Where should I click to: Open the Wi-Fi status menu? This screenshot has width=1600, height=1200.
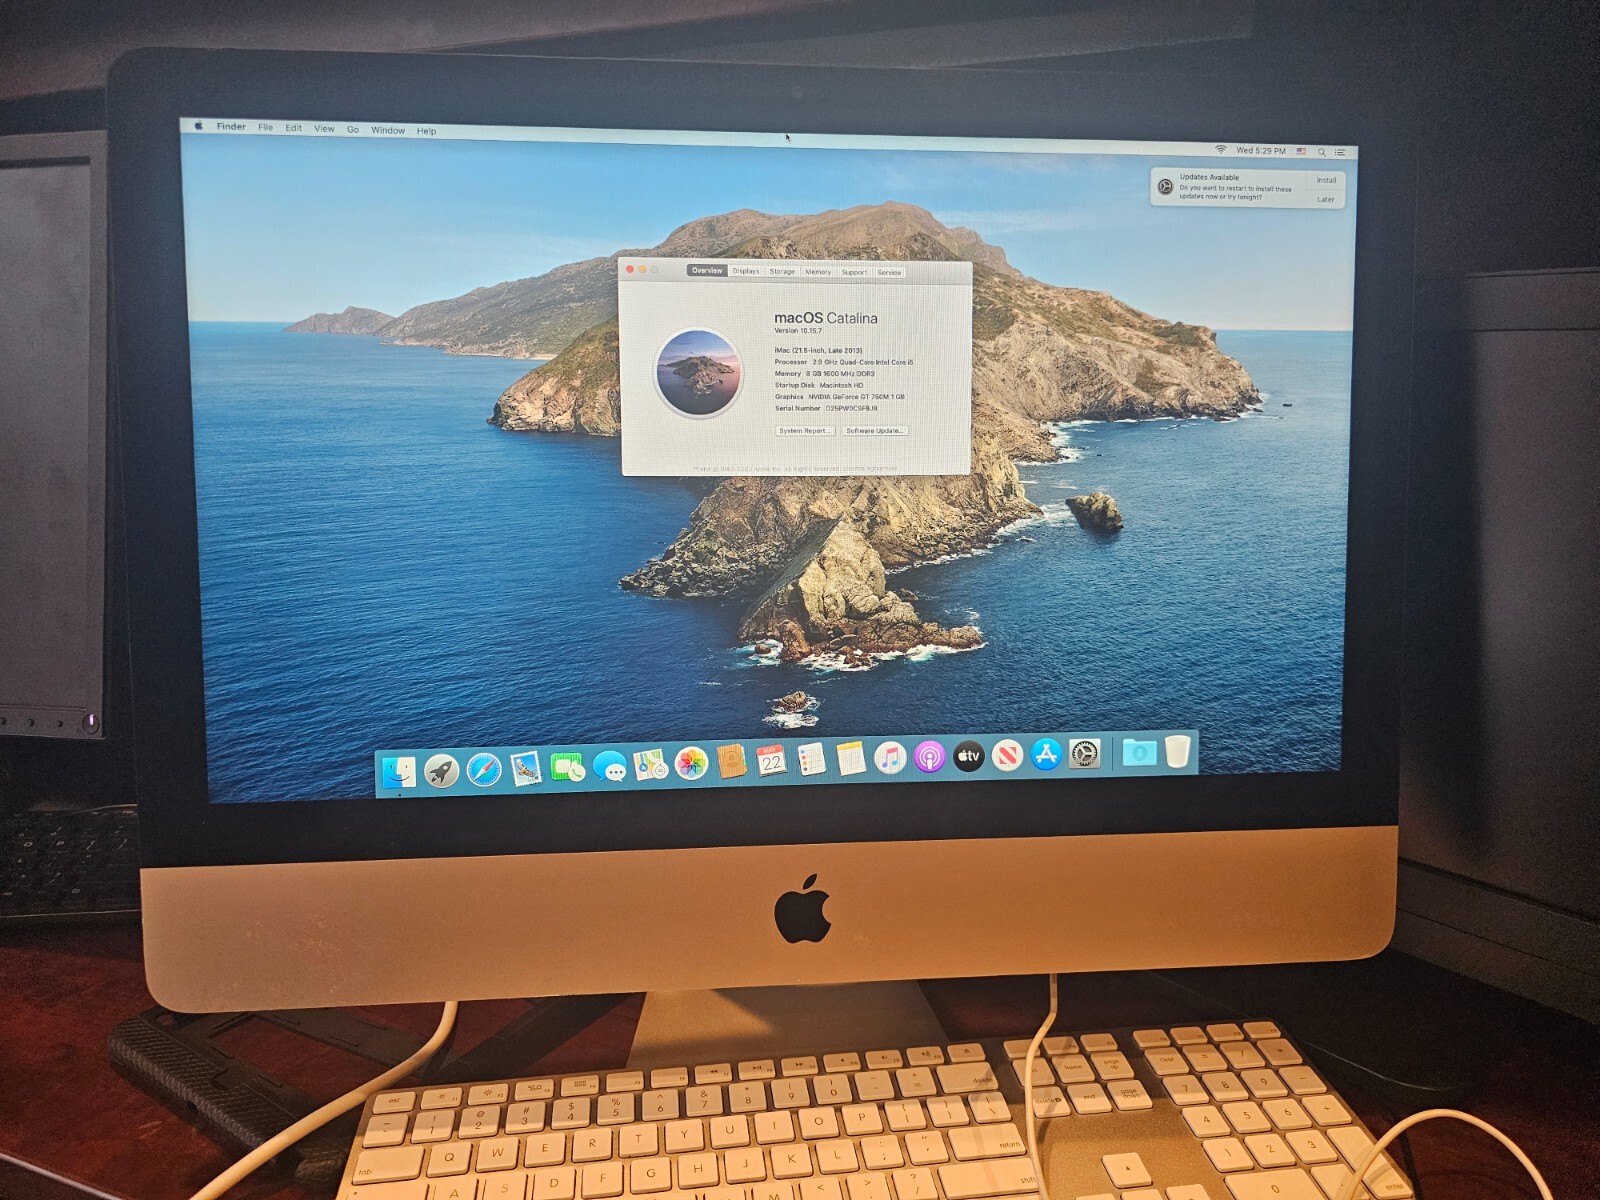(x=1221, y=148)
